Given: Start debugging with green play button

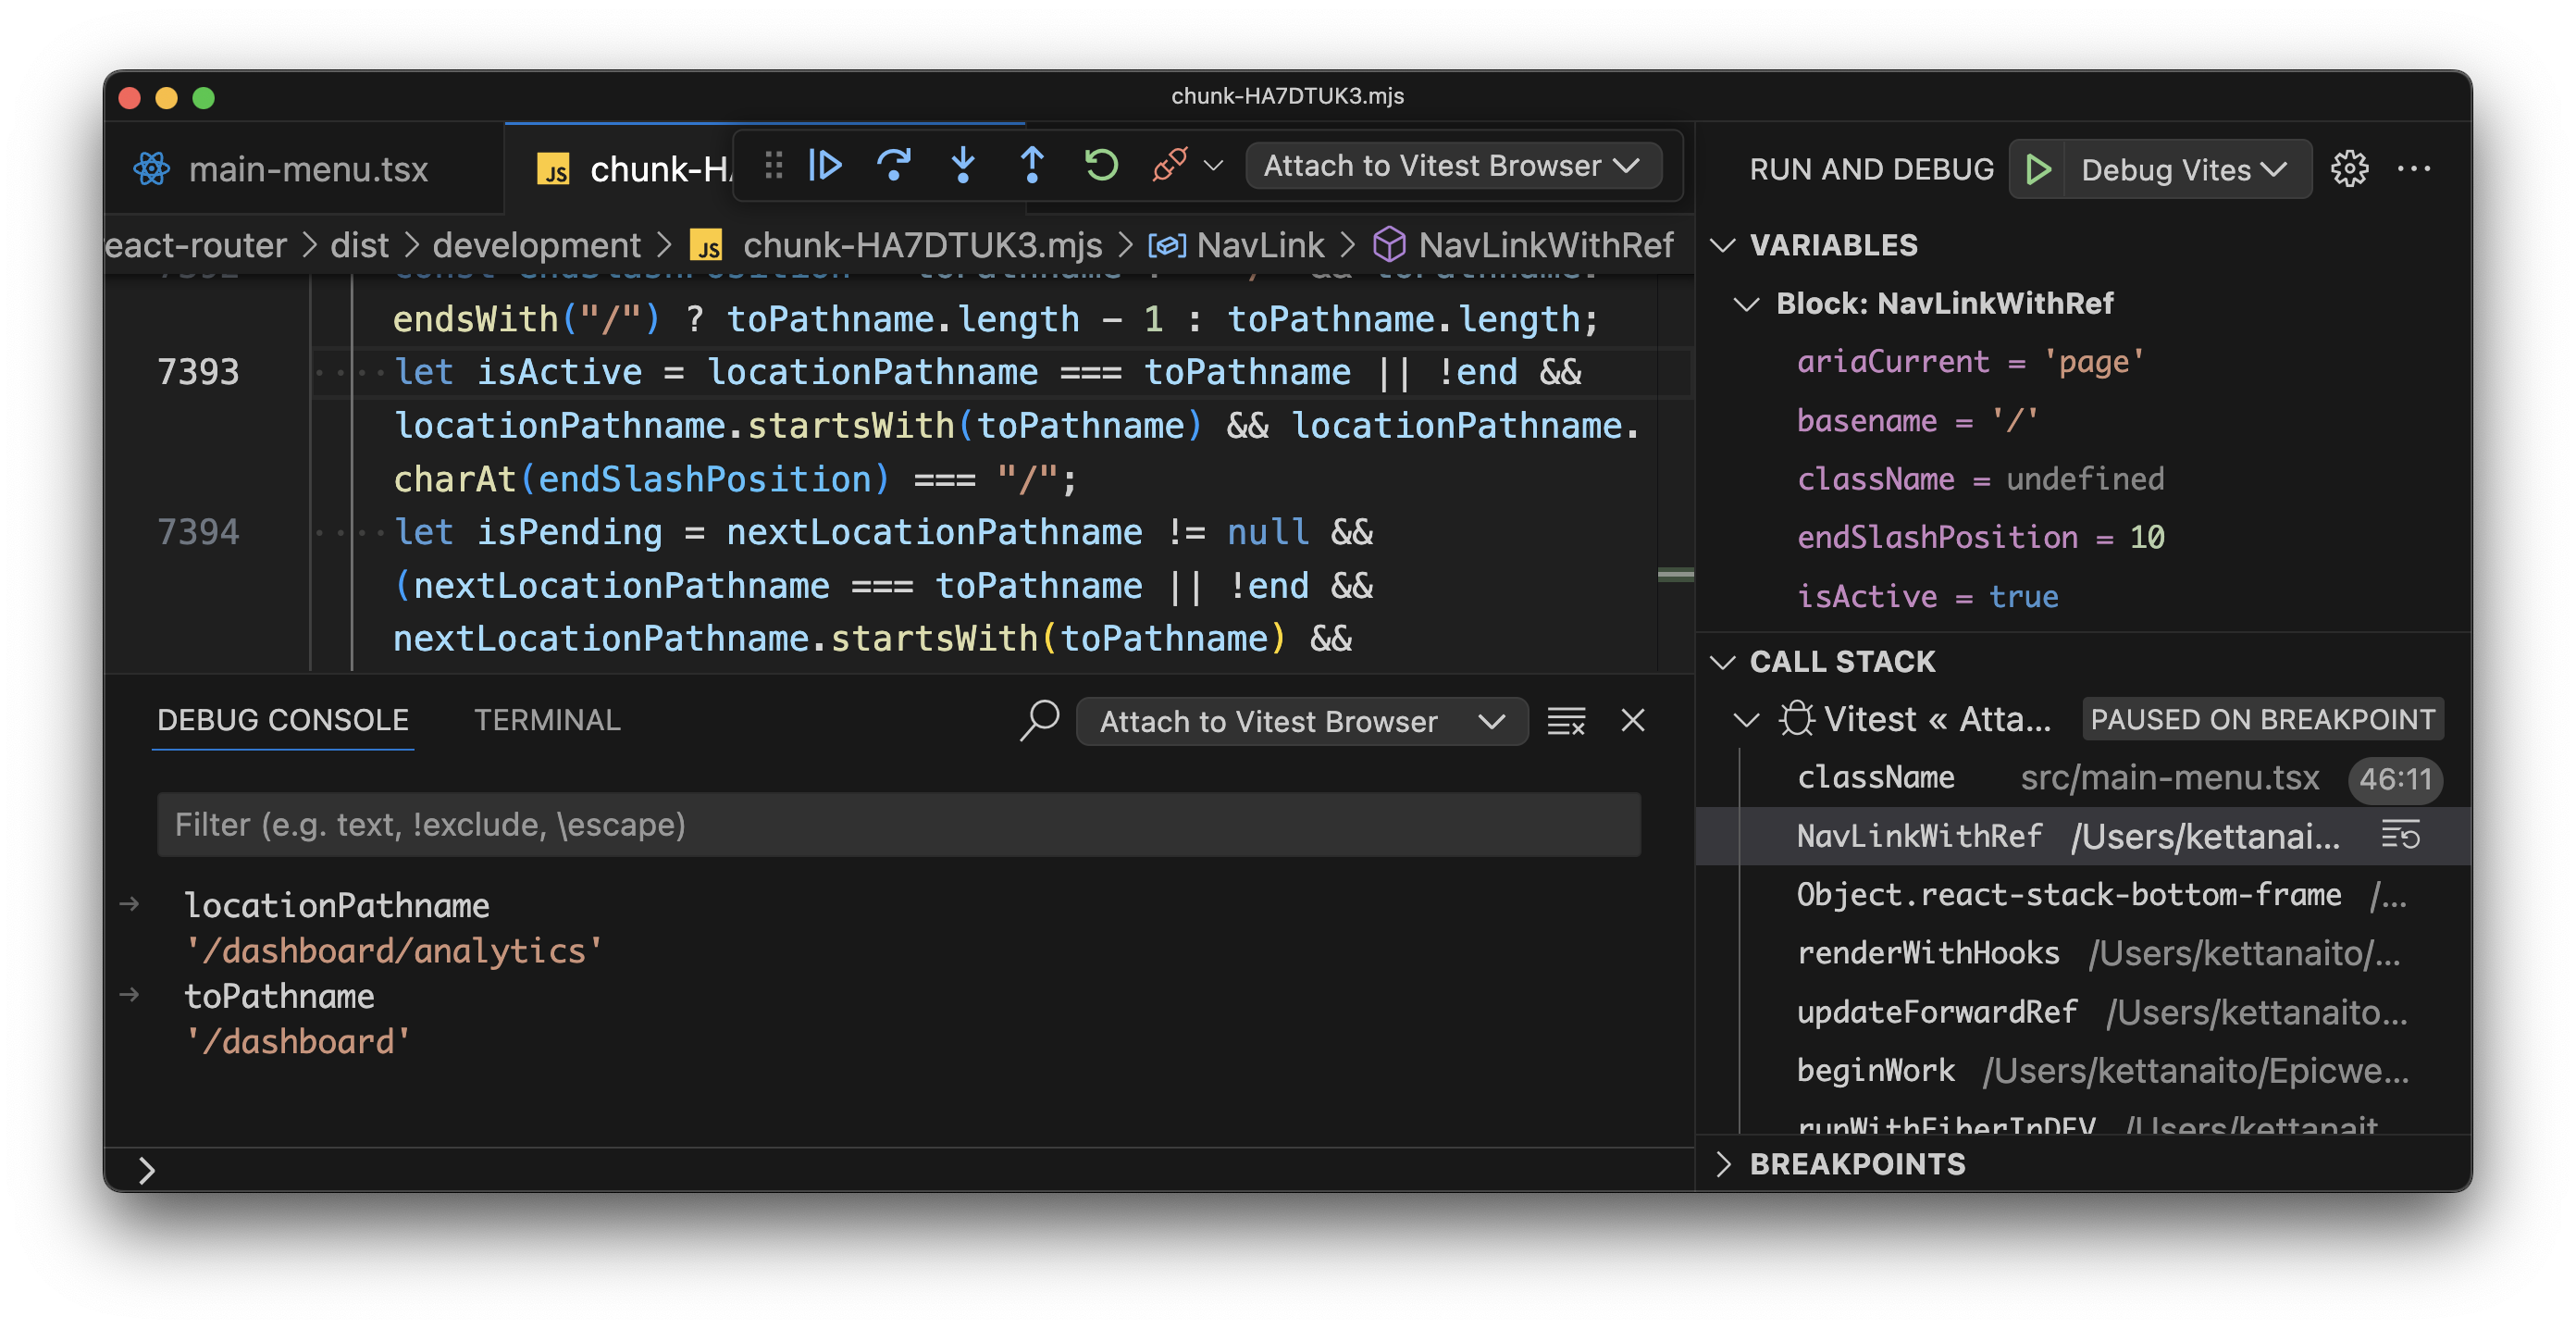Looking at the screenshot, I should click(x=2038, y=169).
